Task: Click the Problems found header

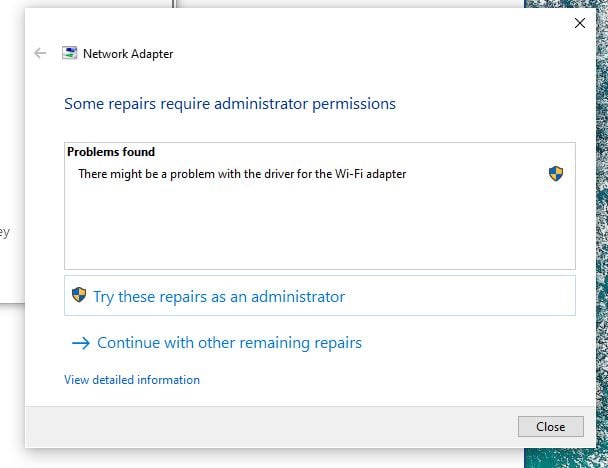Action: coord(111,152)
